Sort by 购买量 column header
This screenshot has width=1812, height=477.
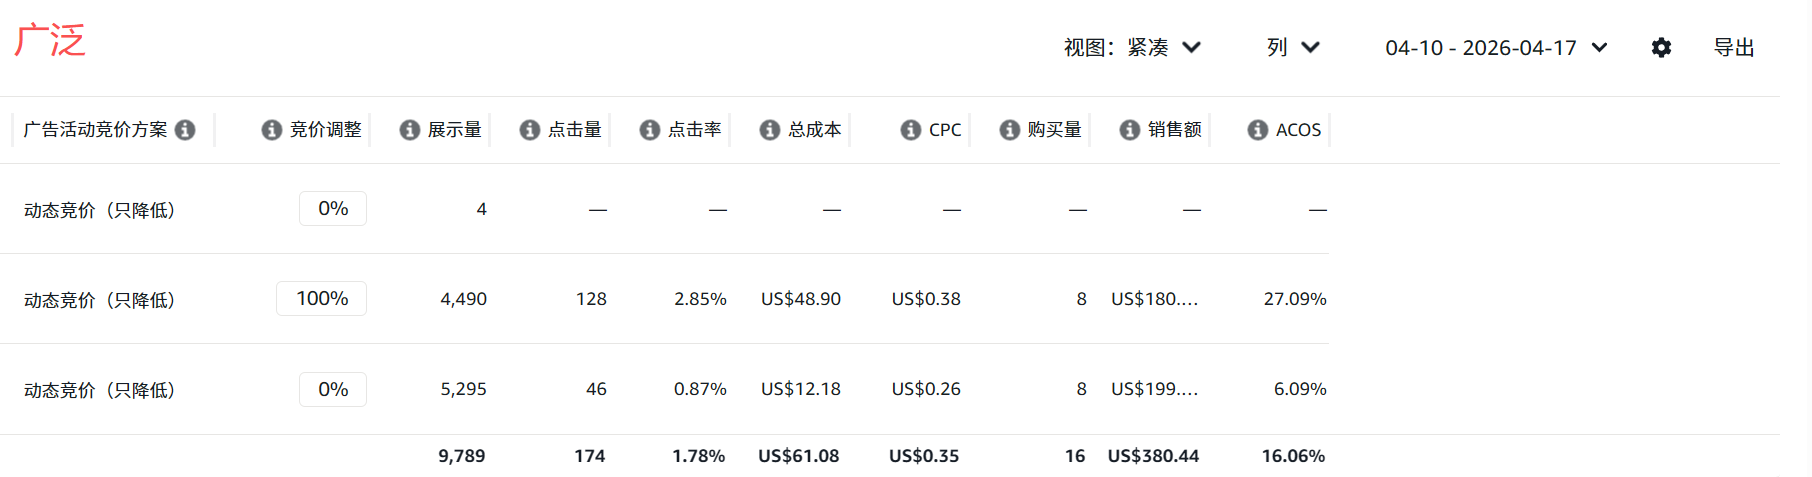click(x=1054, y=130)
